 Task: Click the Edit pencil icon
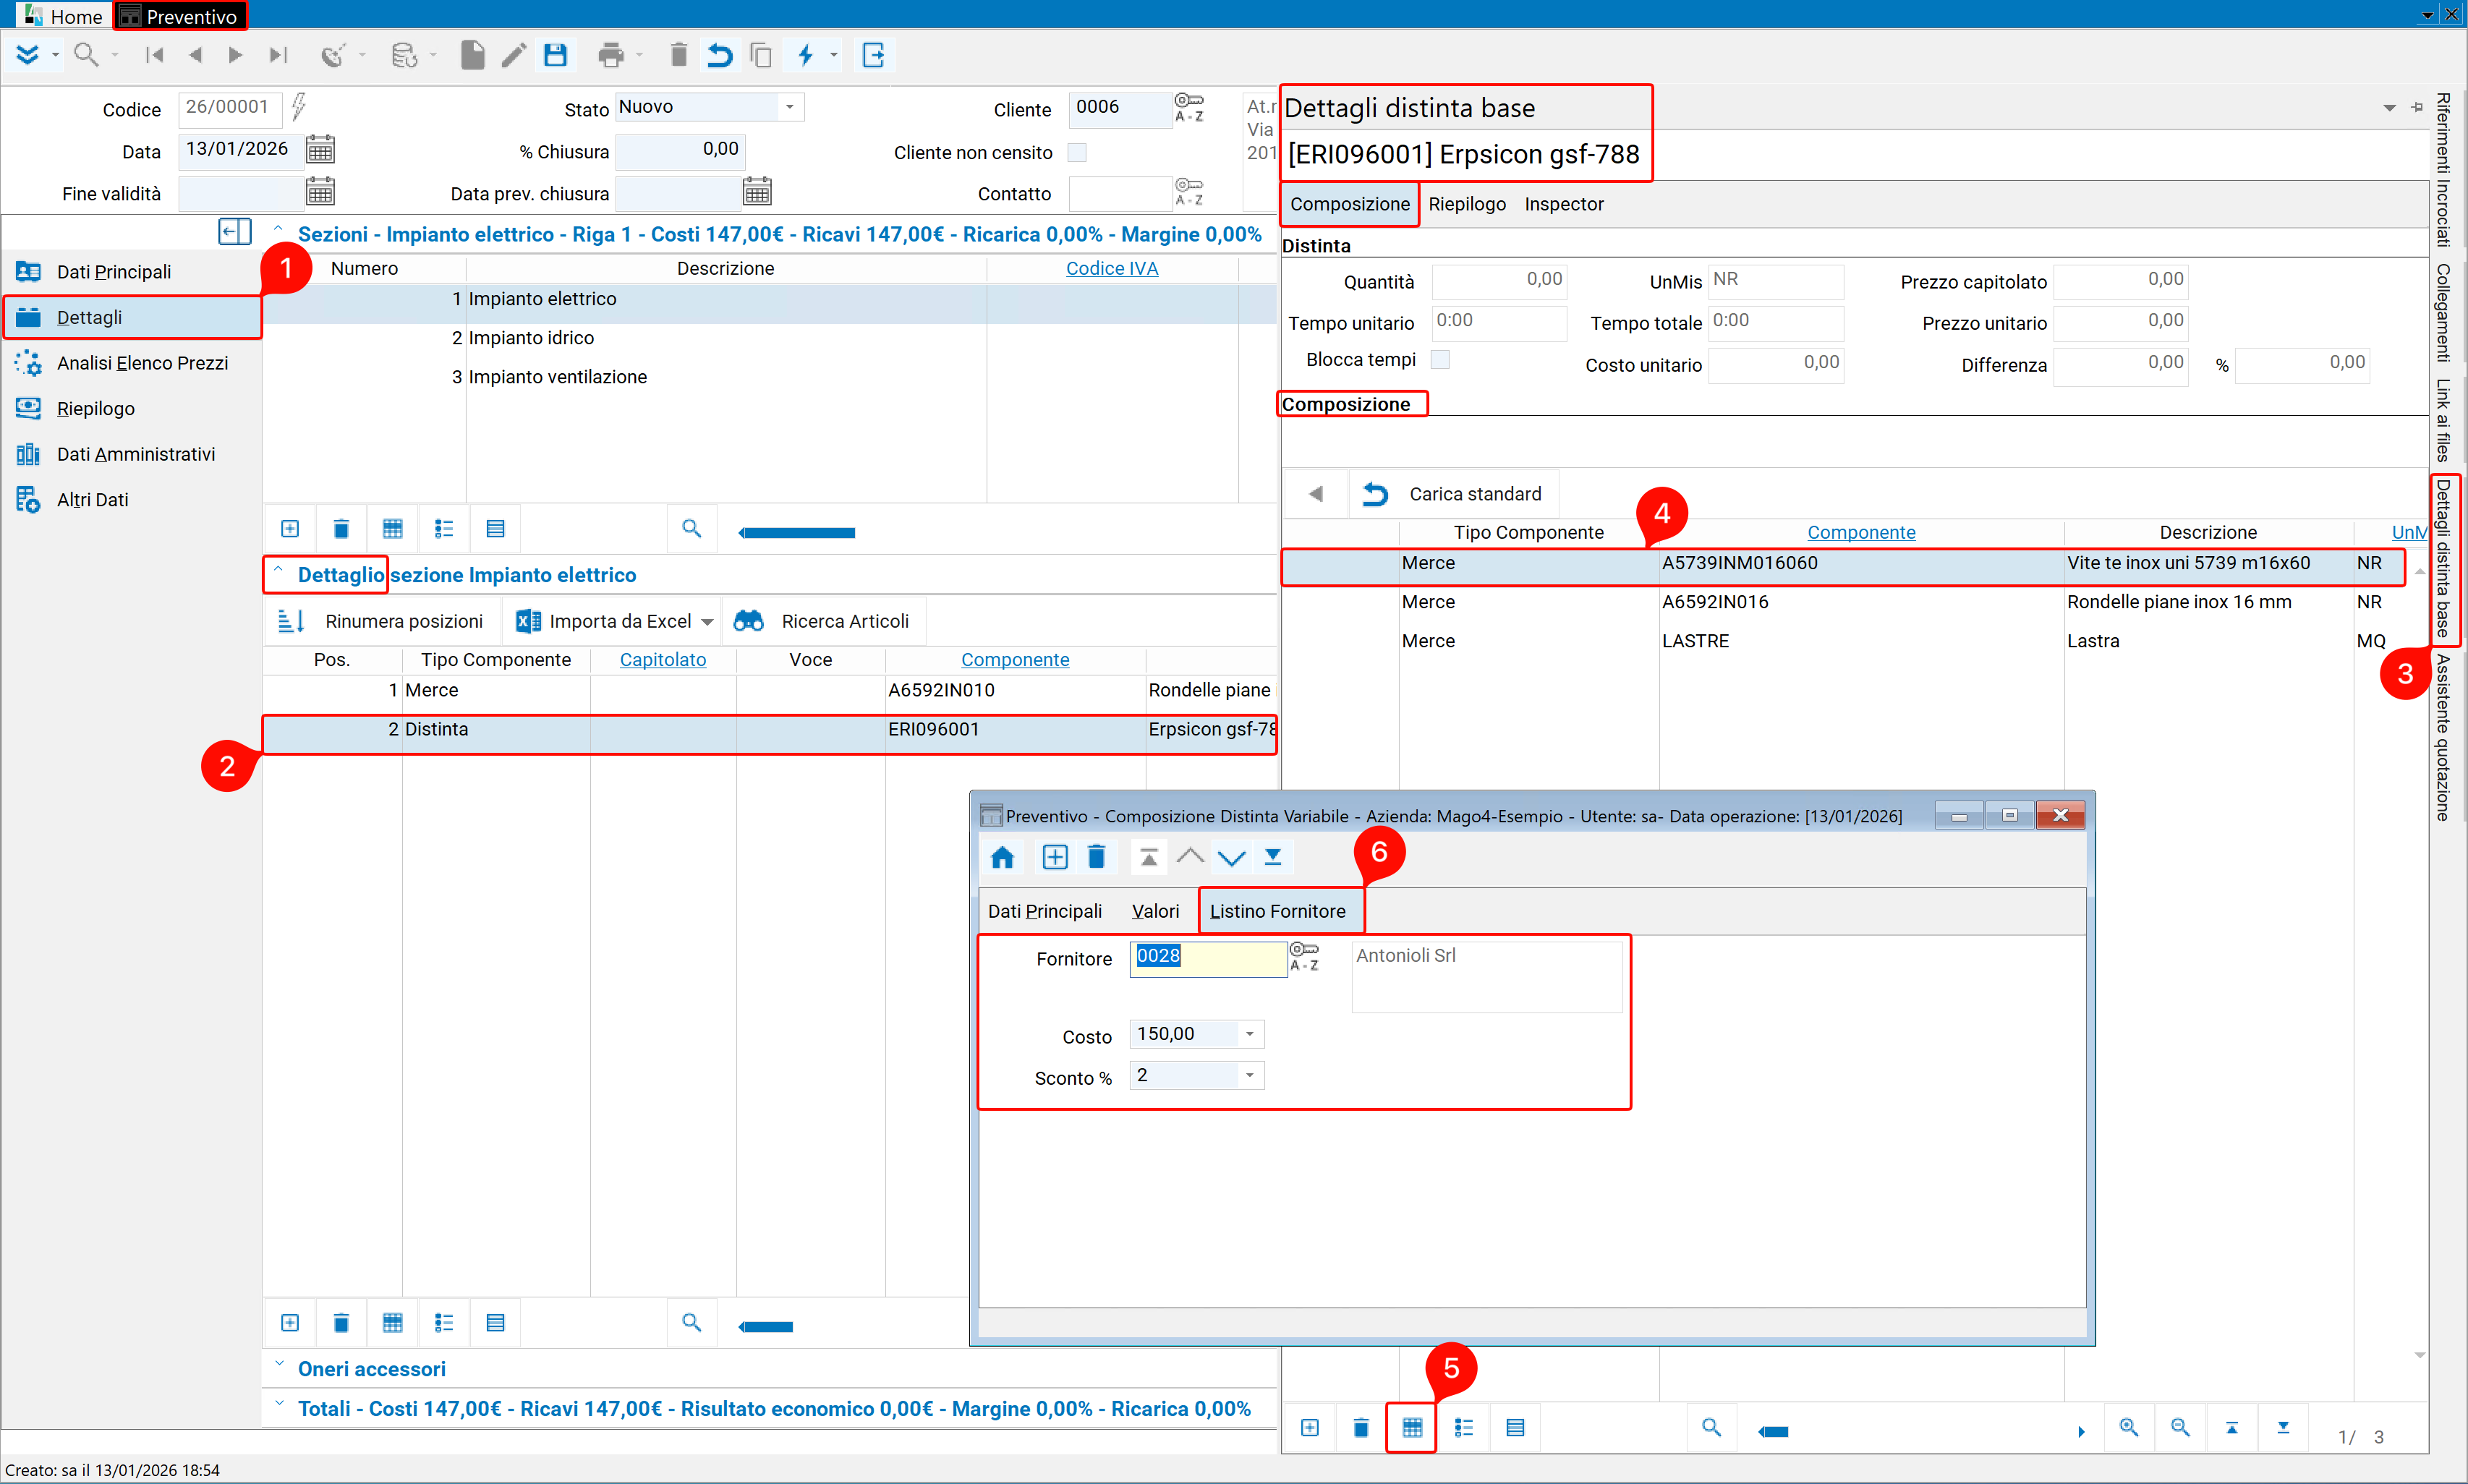pos(513,55)
